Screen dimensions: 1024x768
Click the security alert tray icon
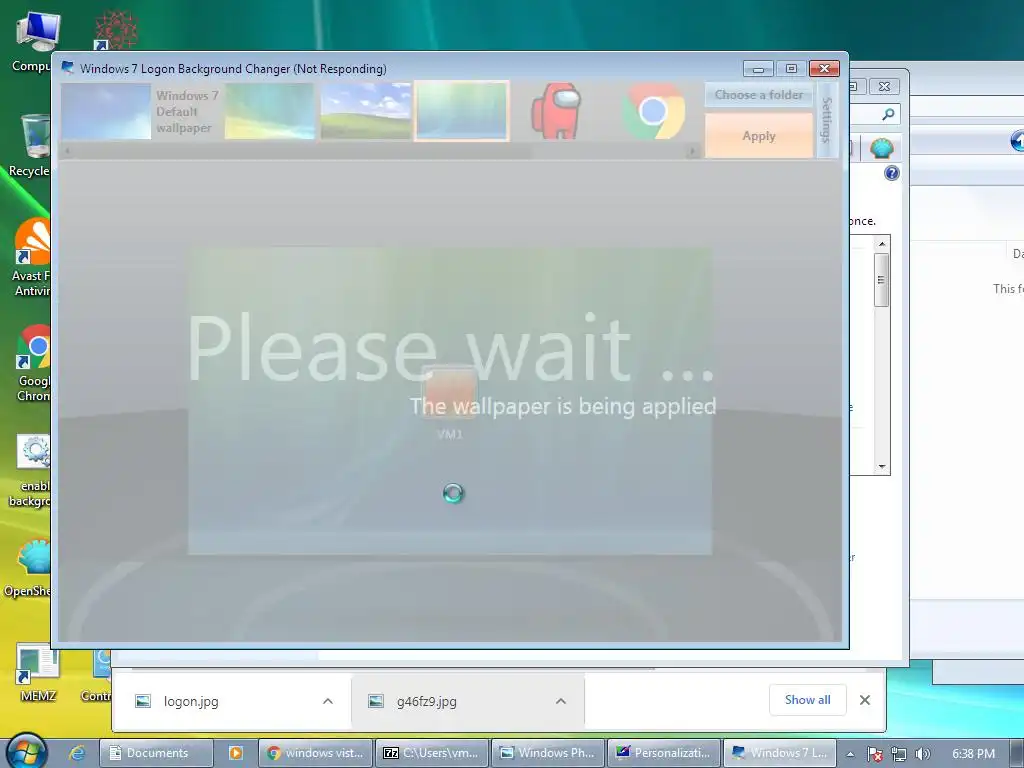coord(875,754)
